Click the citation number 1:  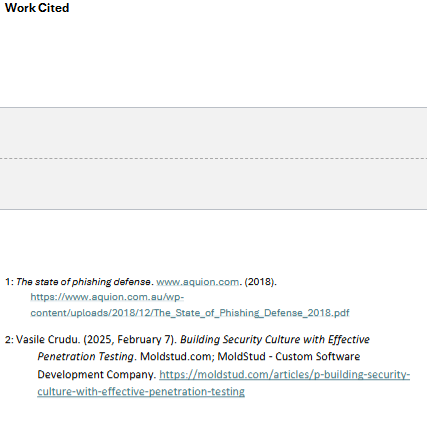(x=9, y=282)
